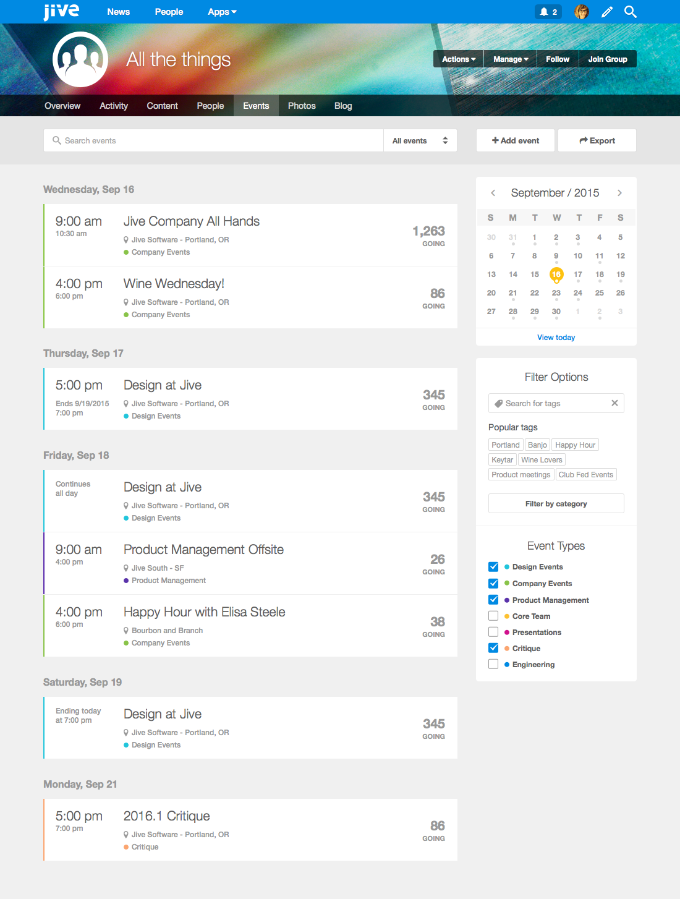This screenshot has width=680, height=899.
Task: Select September 9 in calendar
Action: pos(556,256)
